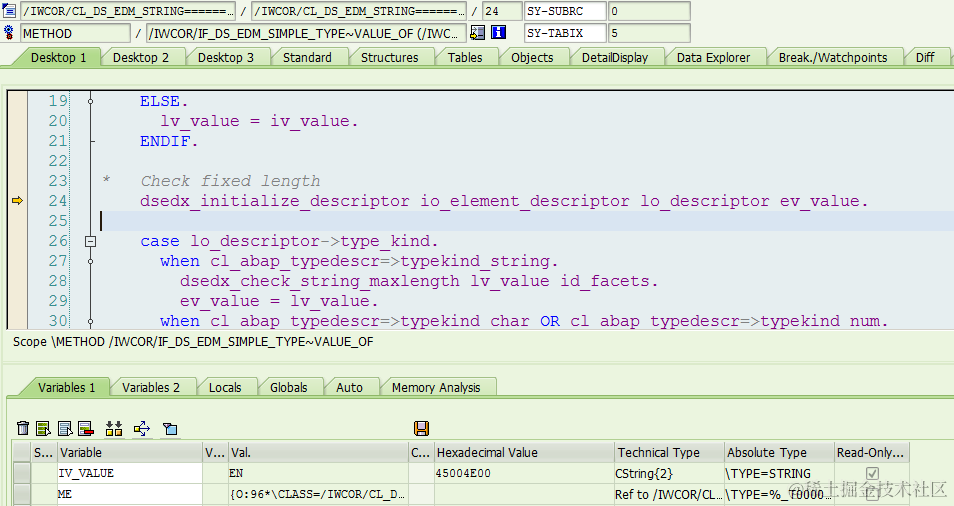Collapse the case block at line 26
The height and width of the screenshot is (506, 954).
(x=90, y=241)
